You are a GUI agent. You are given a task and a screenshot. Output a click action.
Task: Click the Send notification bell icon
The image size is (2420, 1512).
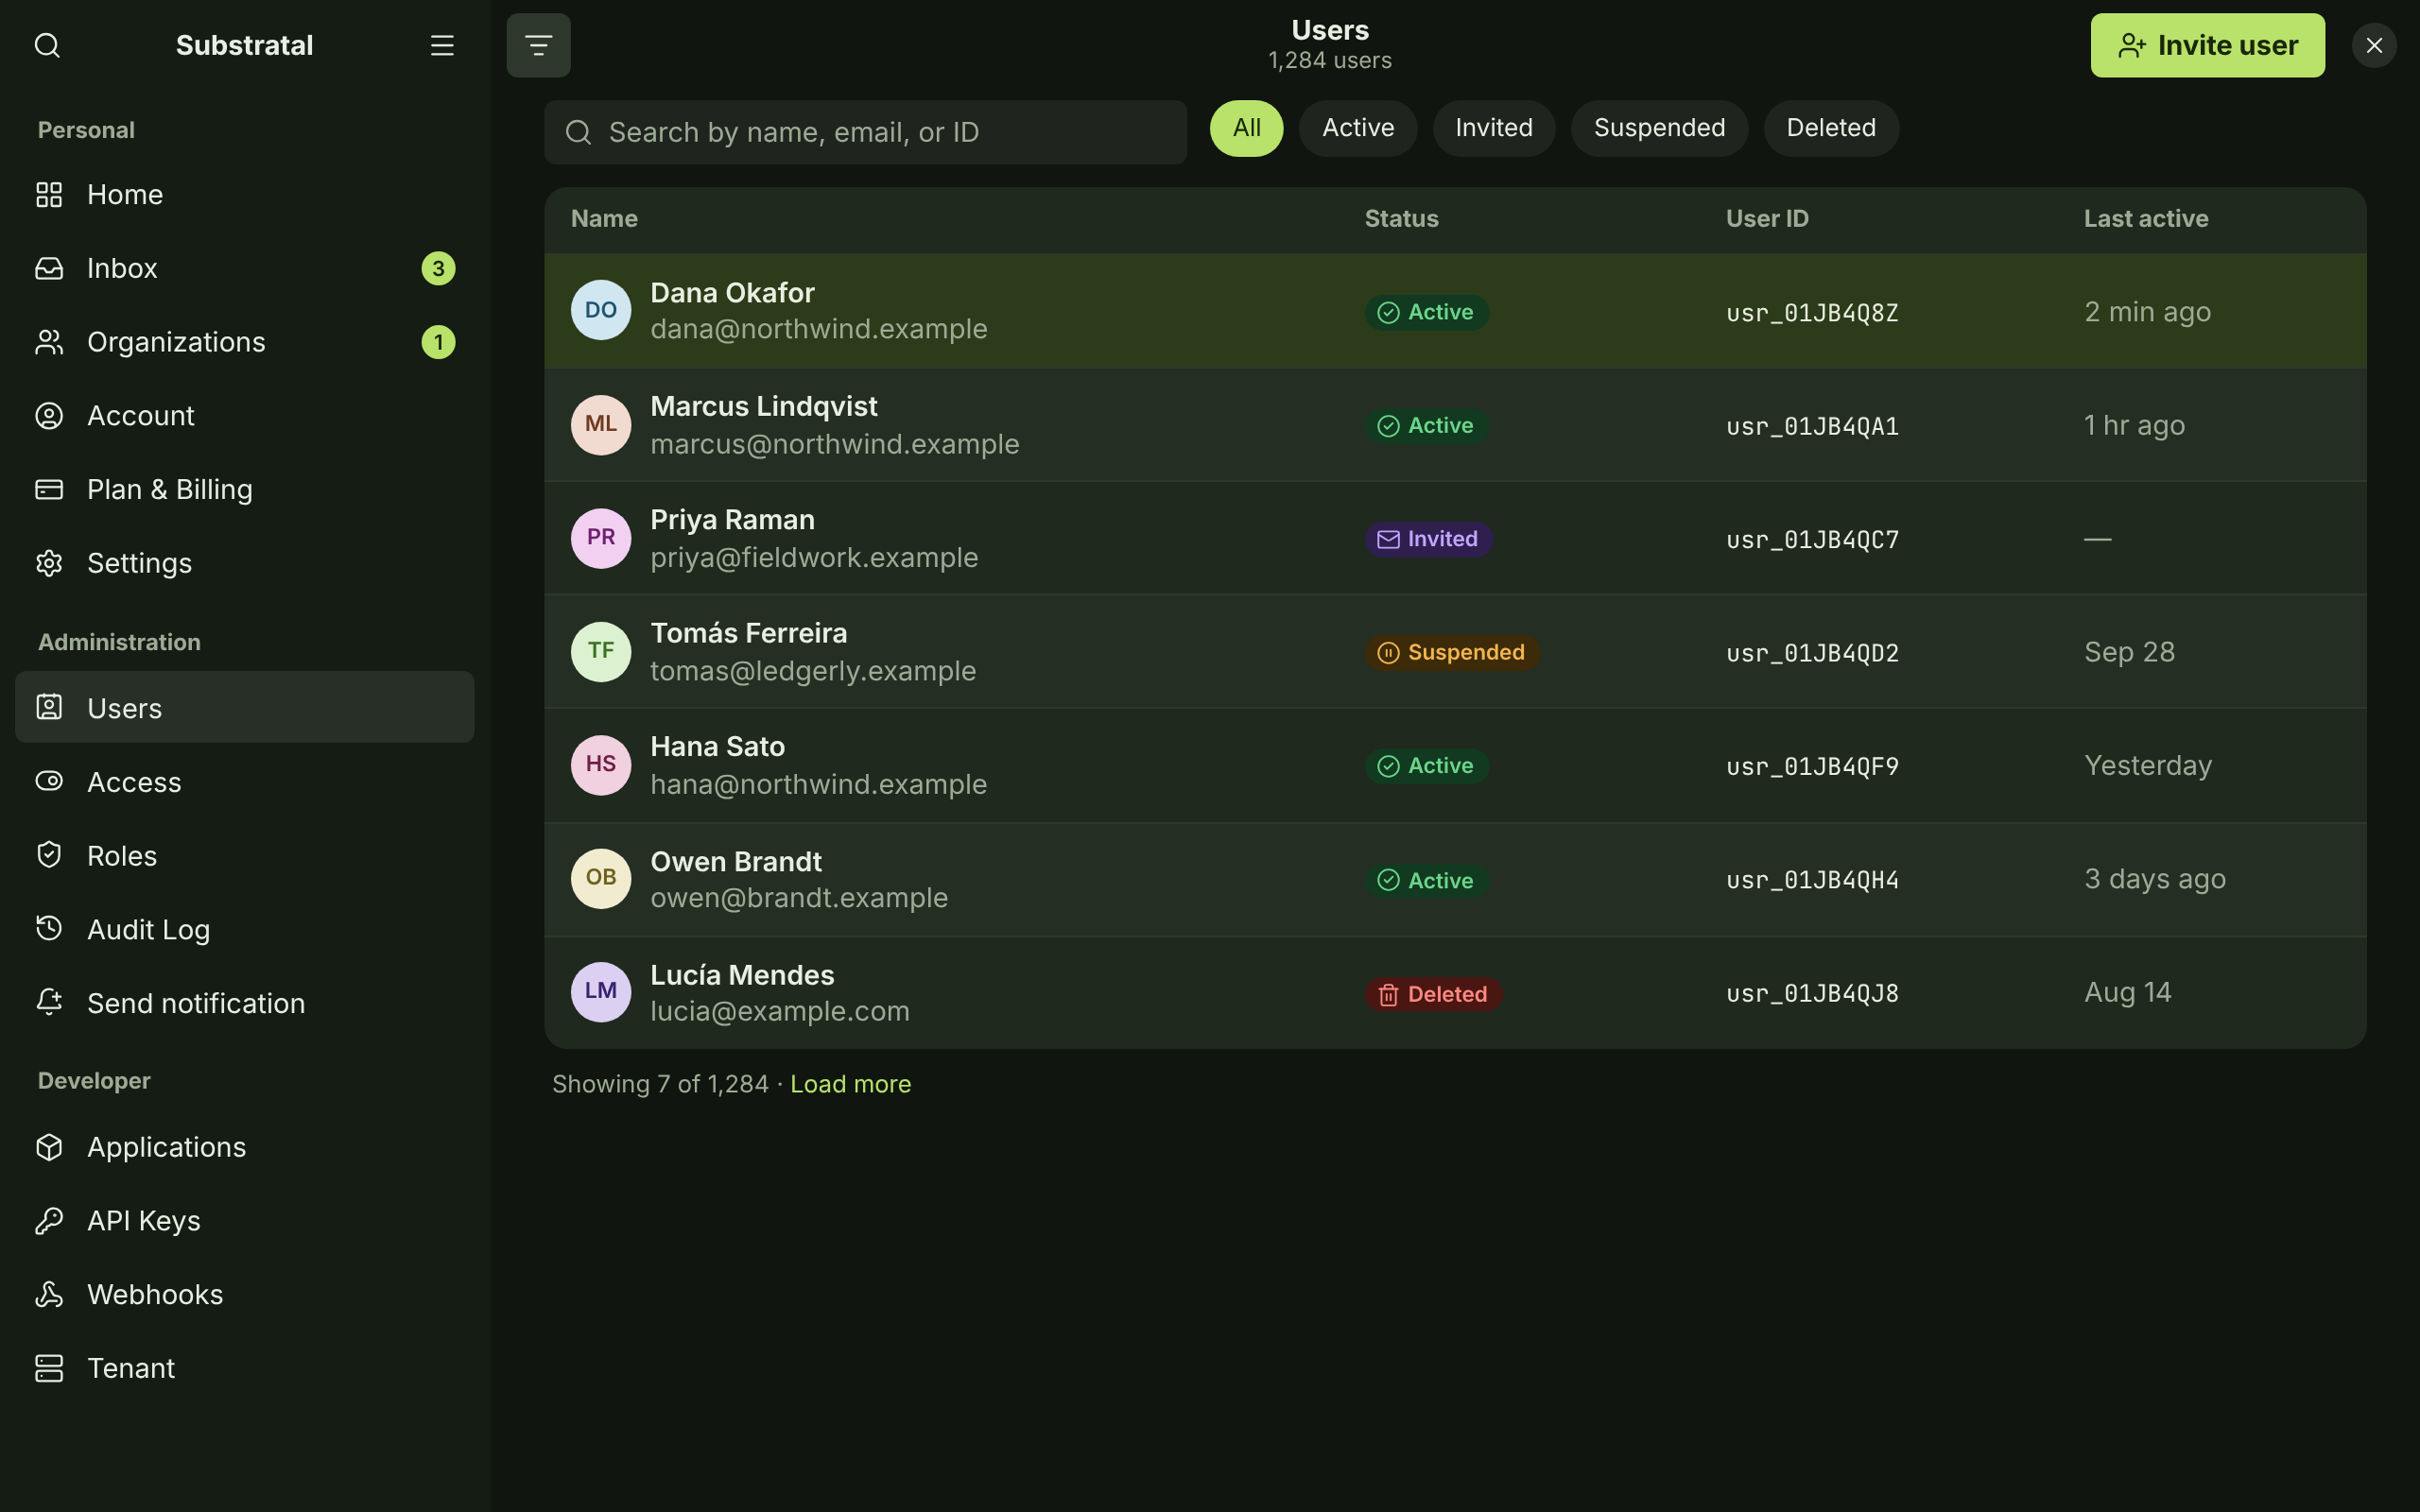tap(49, 1002)
